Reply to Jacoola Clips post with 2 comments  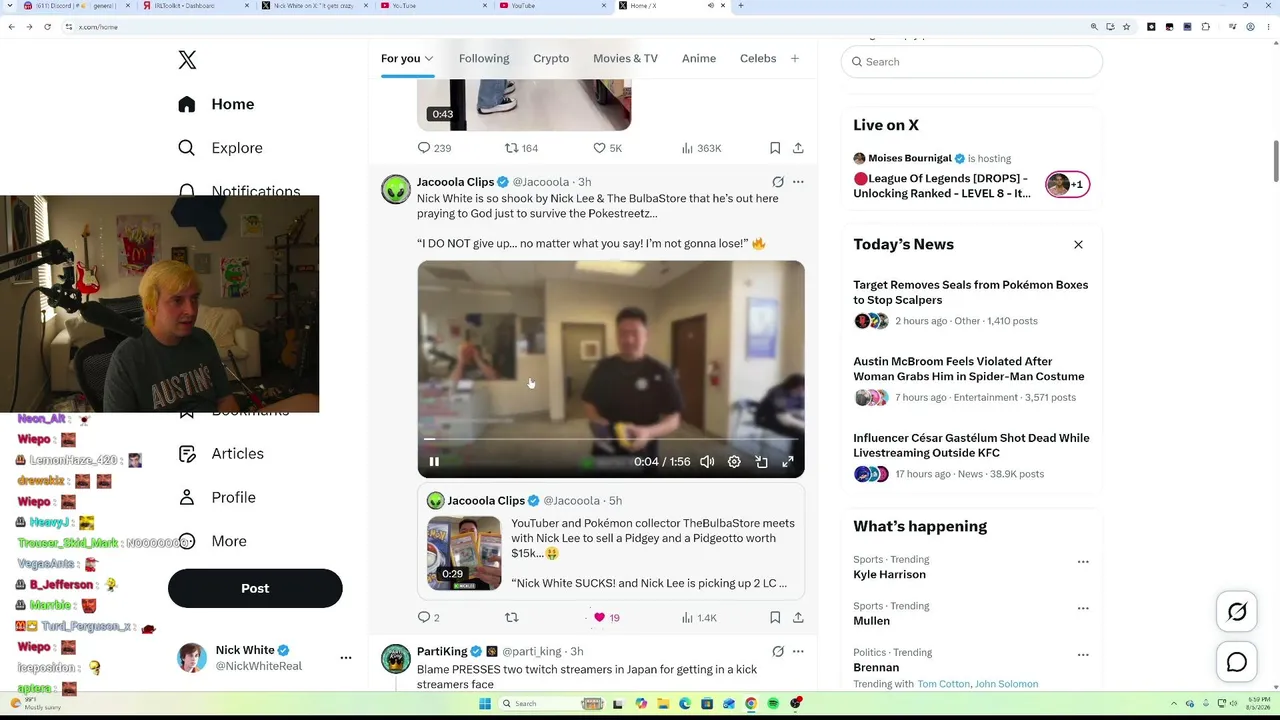pyautogui.click(x=428, y=618)
